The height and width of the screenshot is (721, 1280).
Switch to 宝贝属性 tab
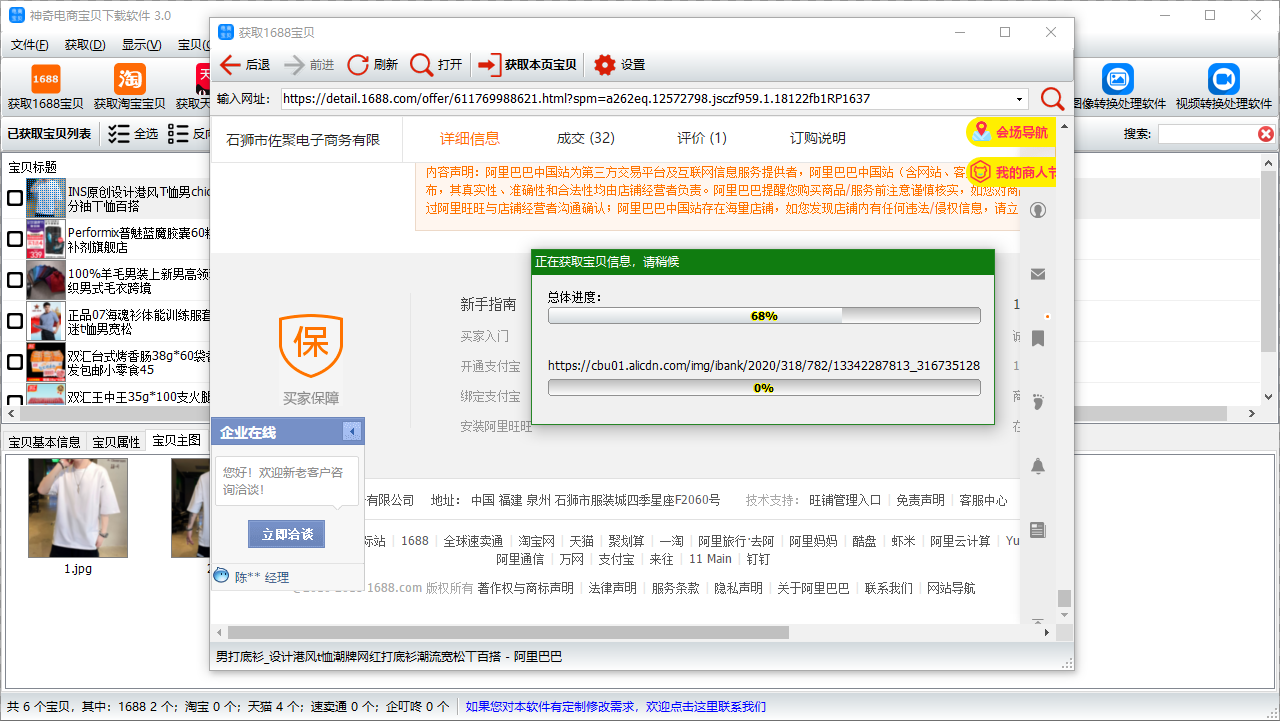(x=116, y=442)
